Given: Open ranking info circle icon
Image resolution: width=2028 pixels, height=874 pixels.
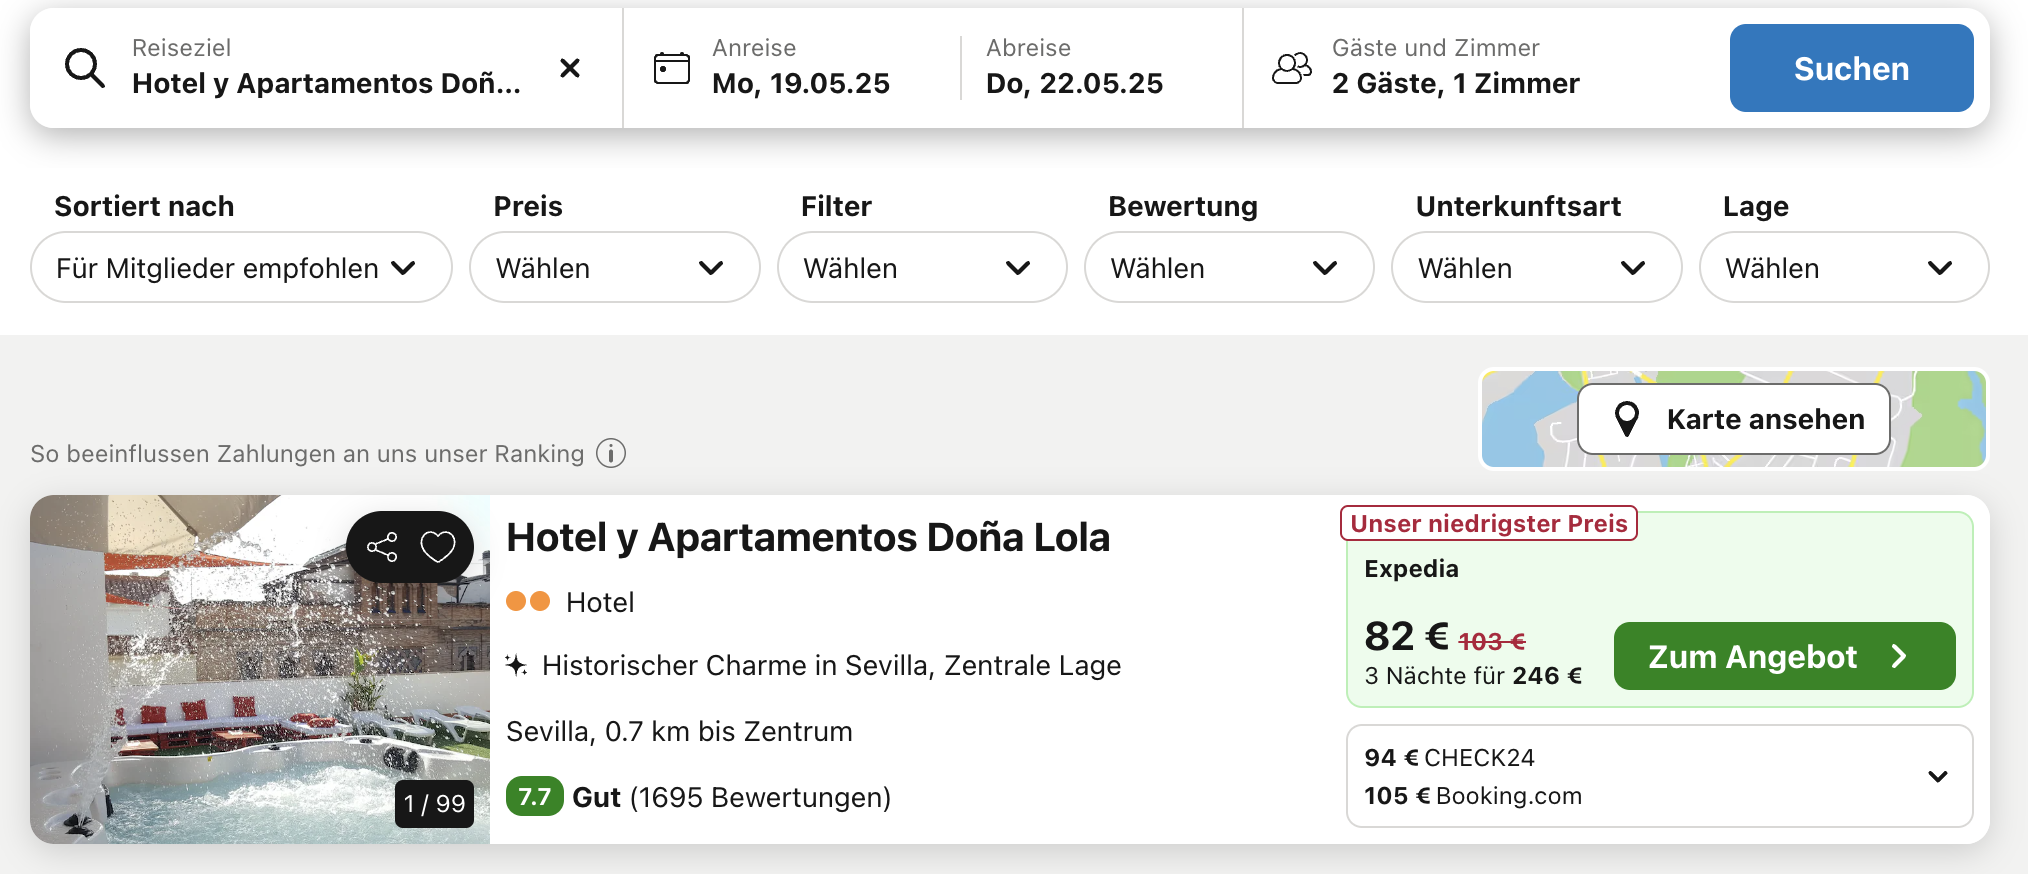Looking at the screenshot, I should [611, 454].
